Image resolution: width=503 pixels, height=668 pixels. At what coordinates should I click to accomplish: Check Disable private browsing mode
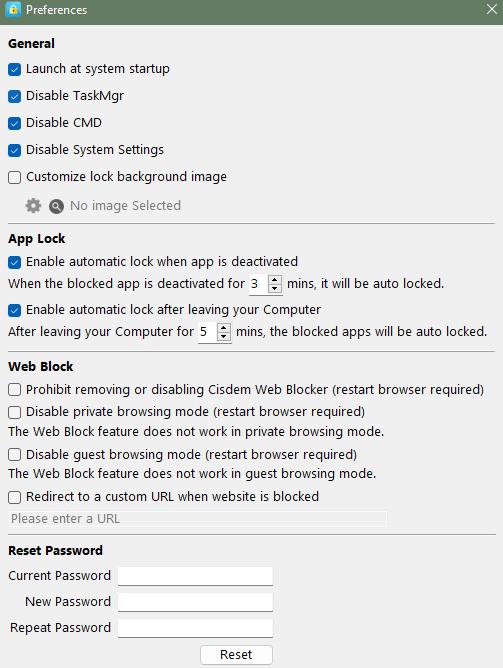click(14, 412)
